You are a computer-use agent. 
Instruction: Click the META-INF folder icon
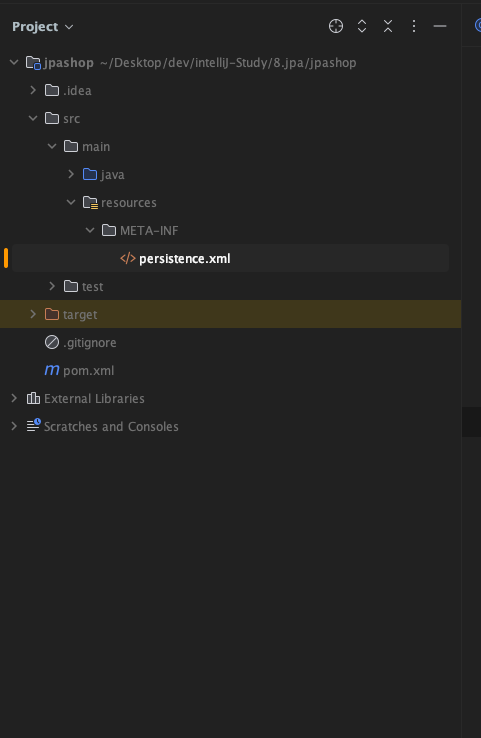pyautogui.click(x=109, y=230)
